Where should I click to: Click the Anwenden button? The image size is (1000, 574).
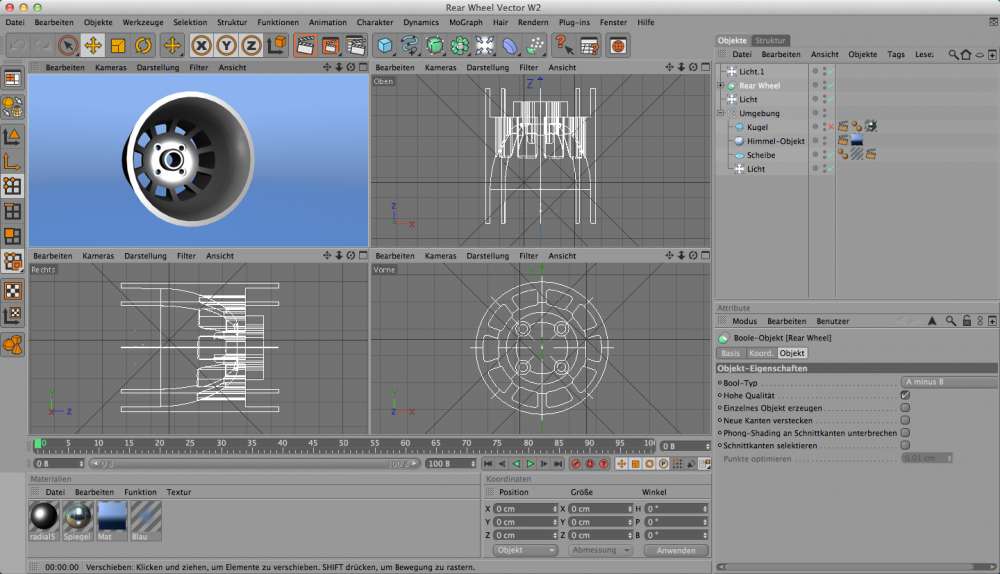pos(675,550)
